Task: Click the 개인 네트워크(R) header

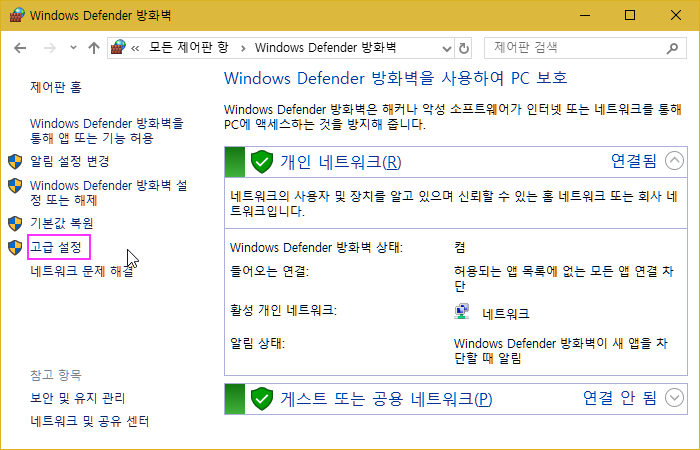Action: pyautogui.click(x=341, y=162)
